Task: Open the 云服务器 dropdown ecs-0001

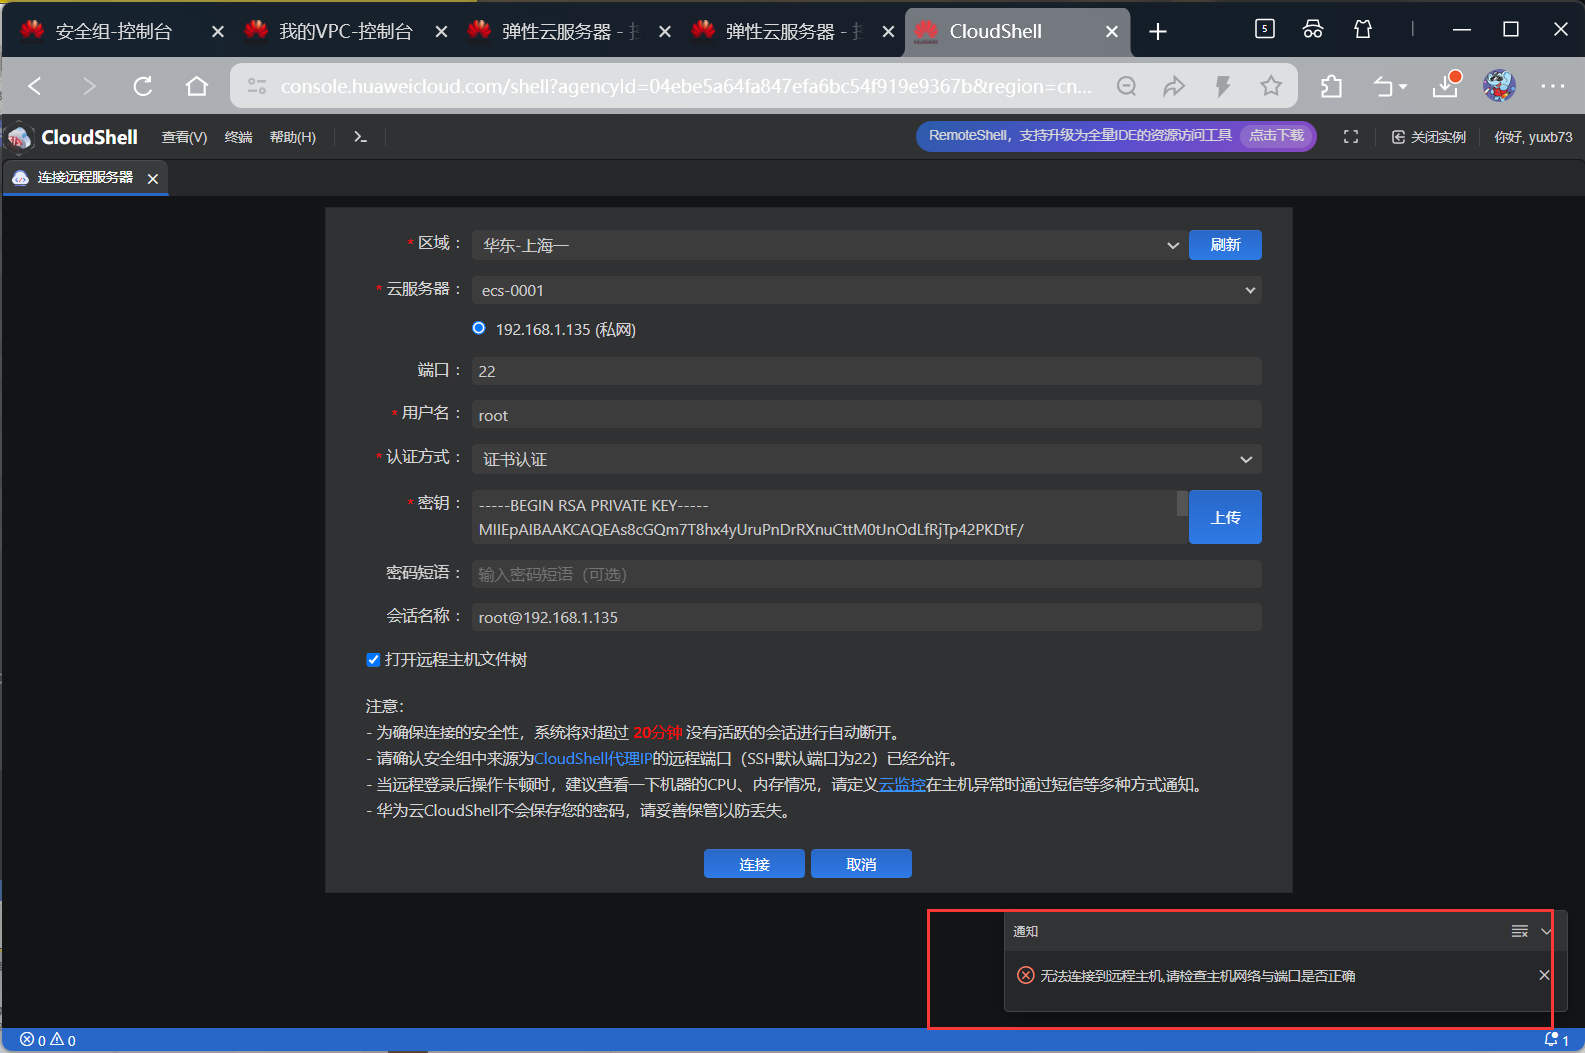Action: pos(866,290)
